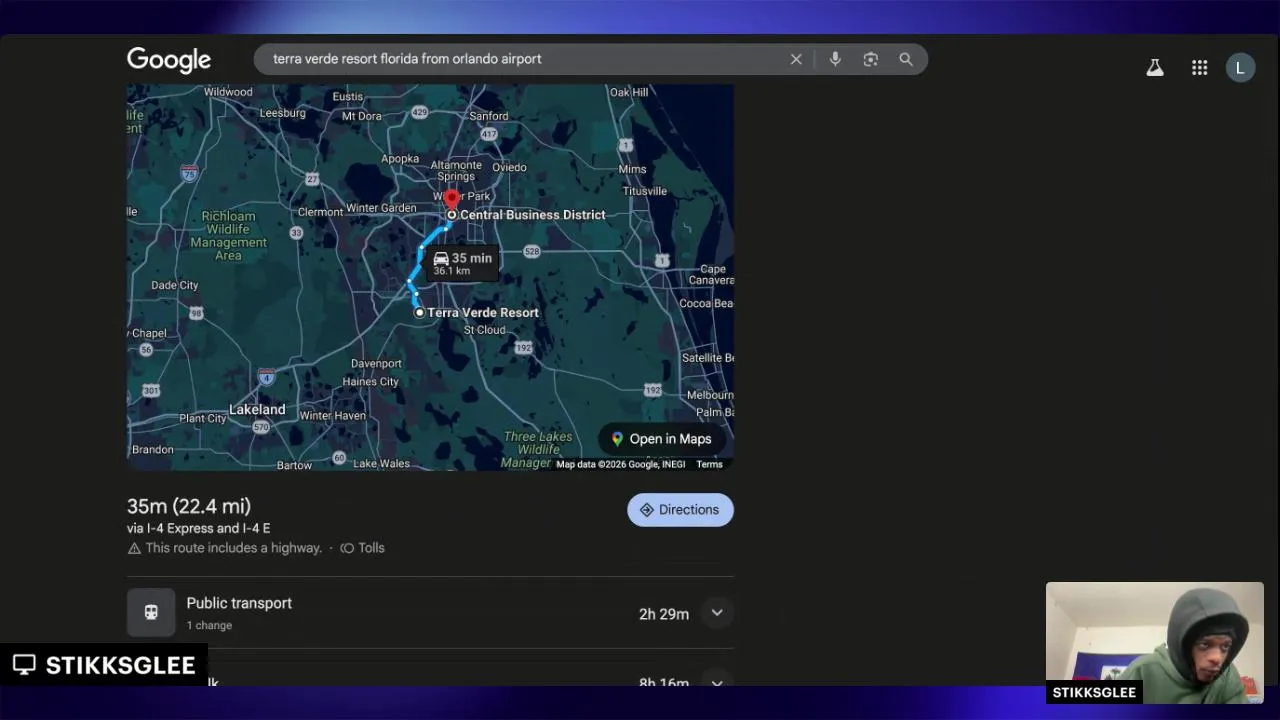Open in Maps button
This screenshot has height=720, width=1280.
[x=661, y=439]
